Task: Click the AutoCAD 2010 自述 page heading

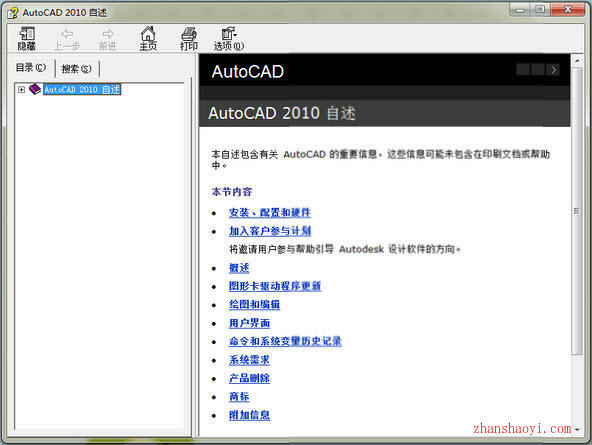Action: [x=282, y=113]
